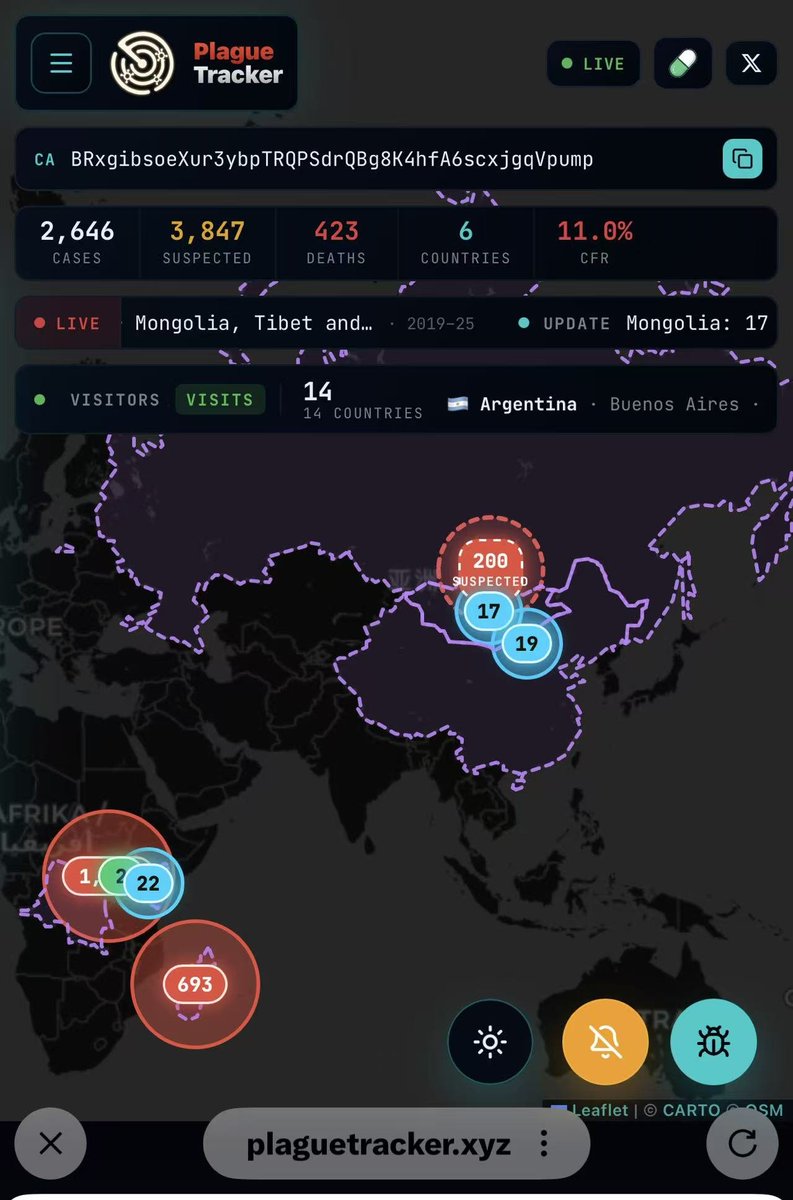This screenshot has width=793, height=1200.
Task: View the 11.0% CFR stat
Action: tap(594, 243)
